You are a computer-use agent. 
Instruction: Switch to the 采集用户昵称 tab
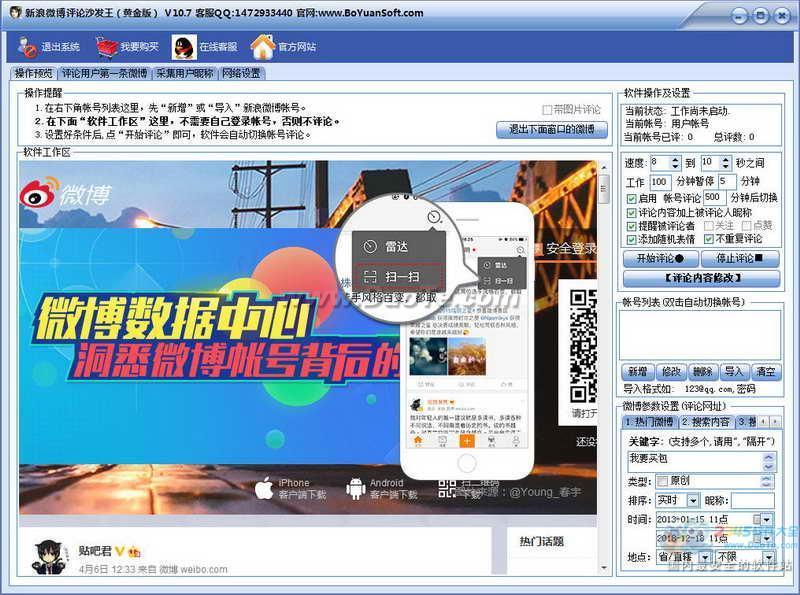click(x=185, y=73)
